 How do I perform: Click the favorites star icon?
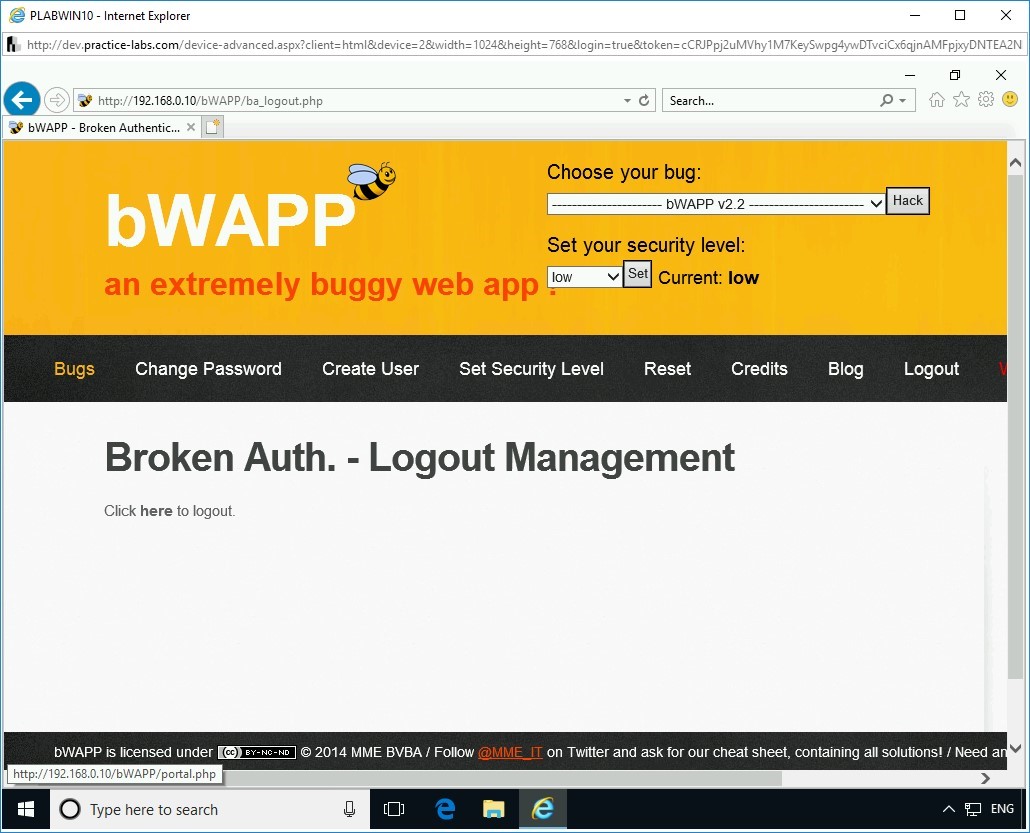961,99
